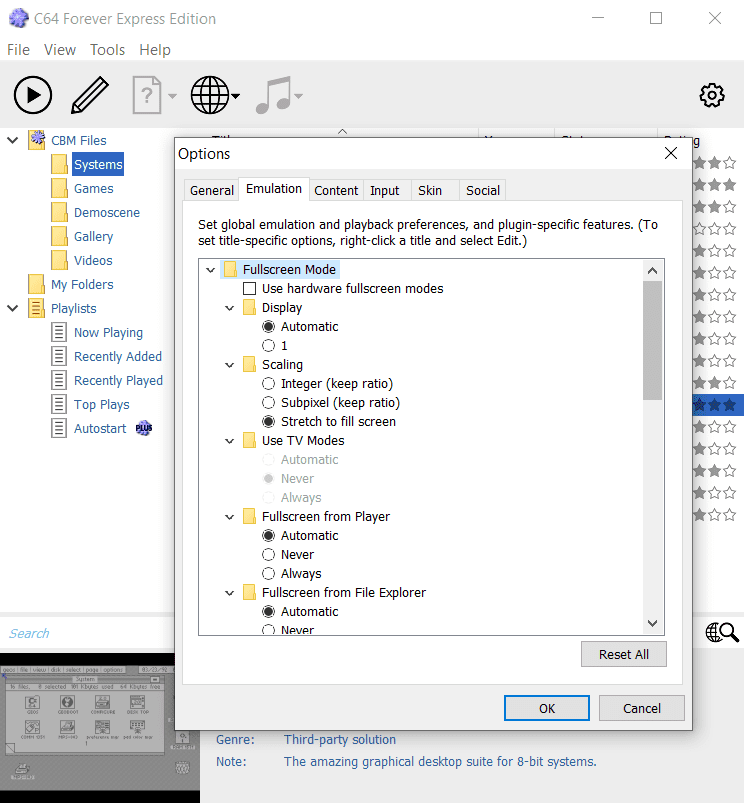Viewport: 744px width, 803px height.
Task: Collapse the Use TV Modes node
Action: pos(229,441)
